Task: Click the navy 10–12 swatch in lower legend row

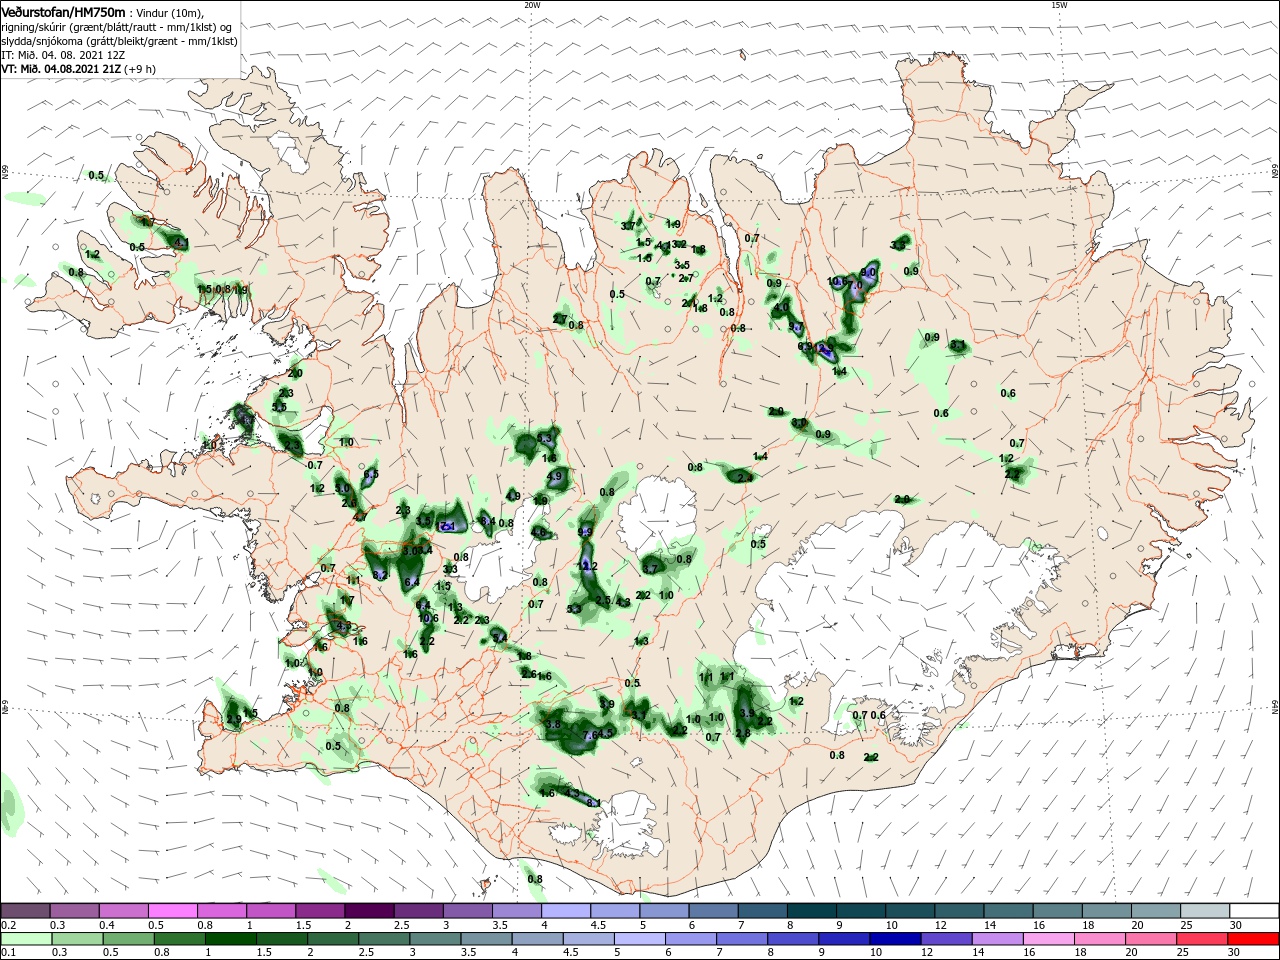Action: tap(893, 939)
